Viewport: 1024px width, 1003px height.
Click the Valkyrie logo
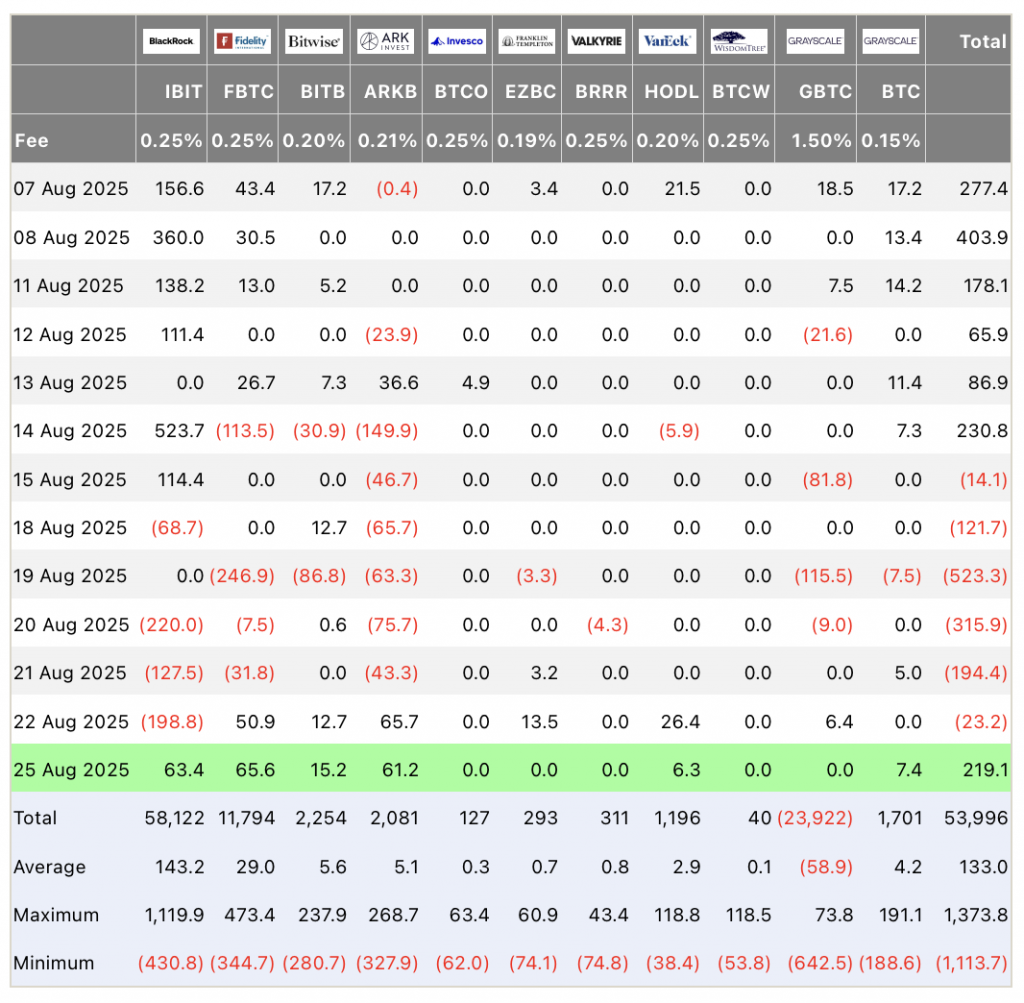[596, 41]
